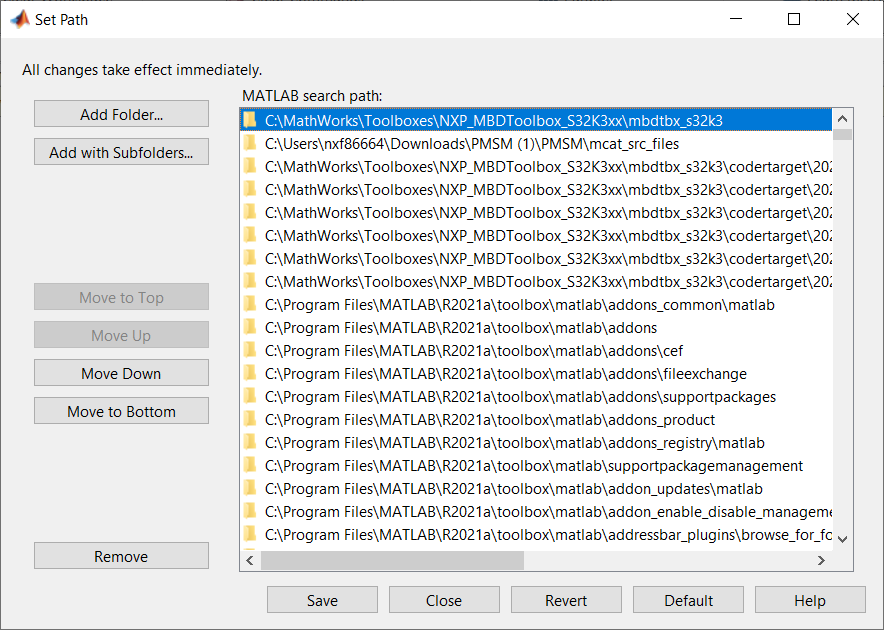Remove the selected search path entry
884x630 pixels.
[121, 556]
